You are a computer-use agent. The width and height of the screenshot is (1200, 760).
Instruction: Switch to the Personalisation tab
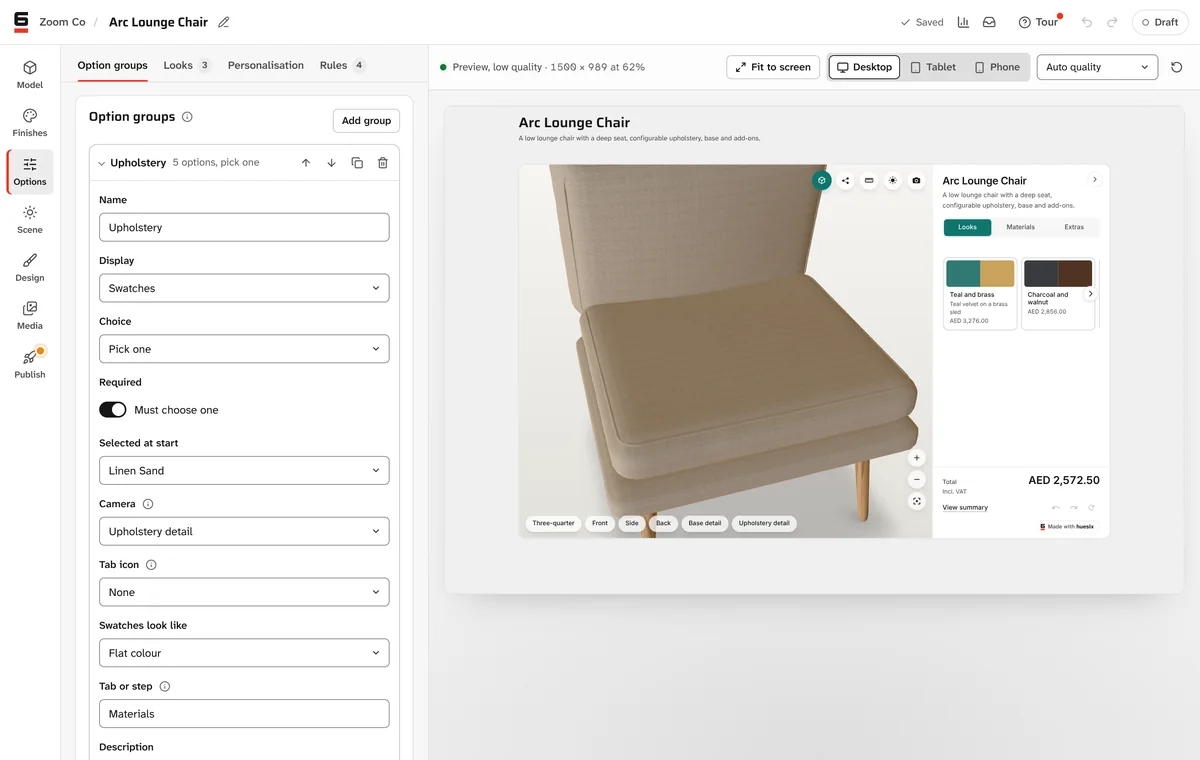click(x=266, y=65)
